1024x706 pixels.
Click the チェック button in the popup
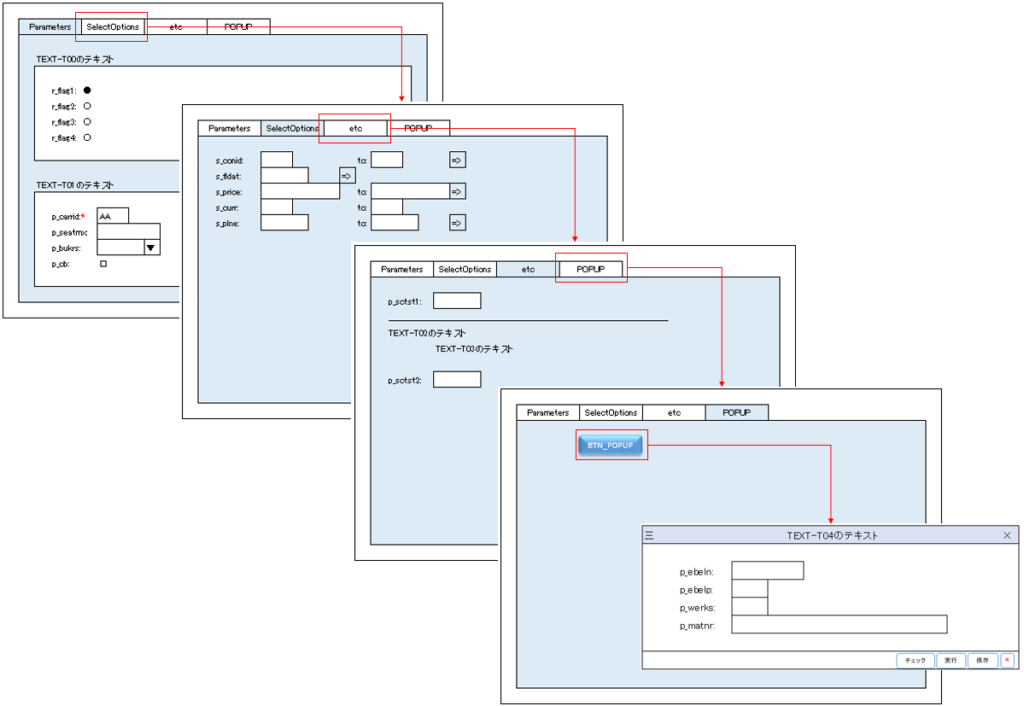[x=915, y=660]
